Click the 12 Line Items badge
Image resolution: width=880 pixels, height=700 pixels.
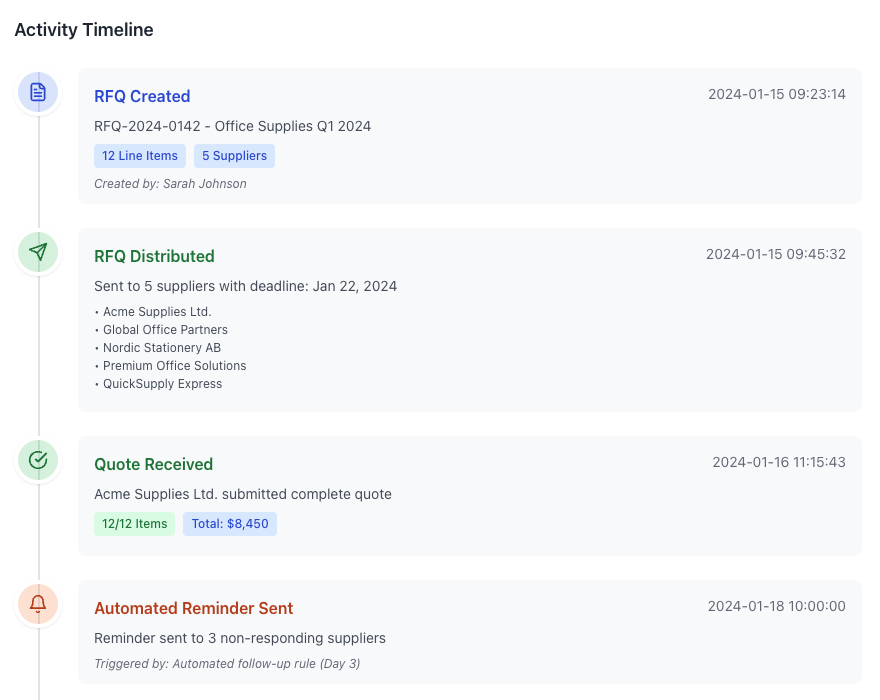click(x=140, y=156)
